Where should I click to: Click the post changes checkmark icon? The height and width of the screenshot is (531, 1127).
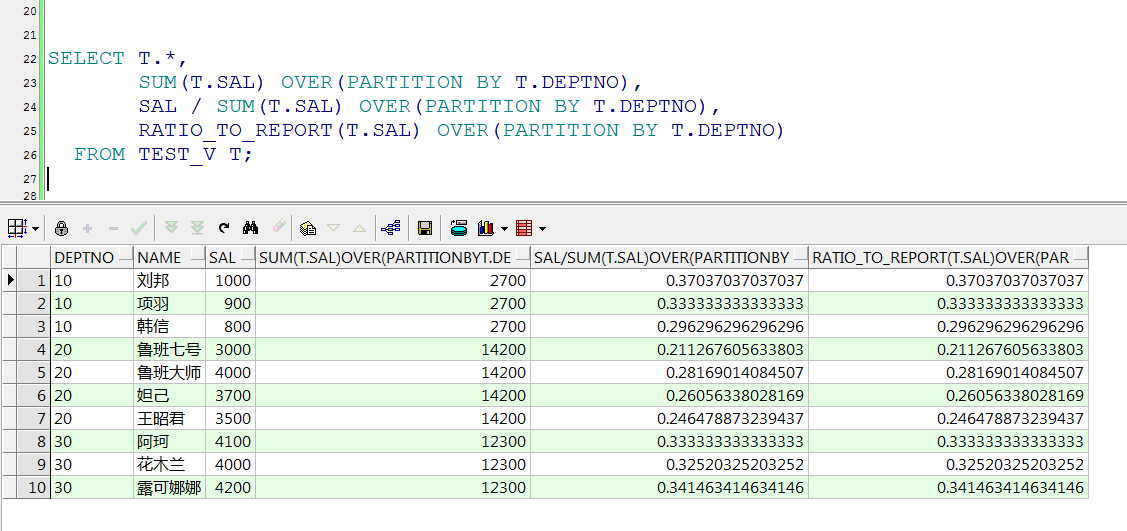139,228
